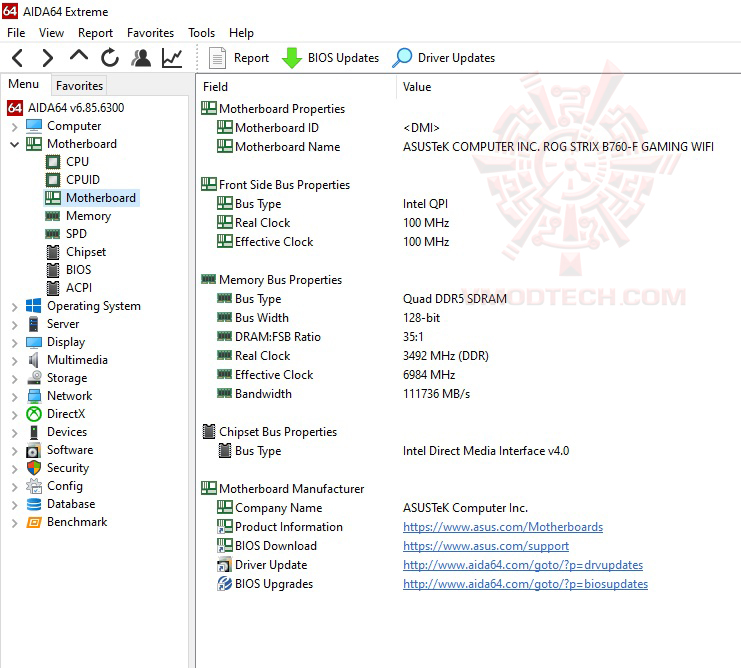Viewport: 741px width, 668px height.
Task: Collapse the Motherboard tree node
Action: pyautogui.click(x=15, y=145)
